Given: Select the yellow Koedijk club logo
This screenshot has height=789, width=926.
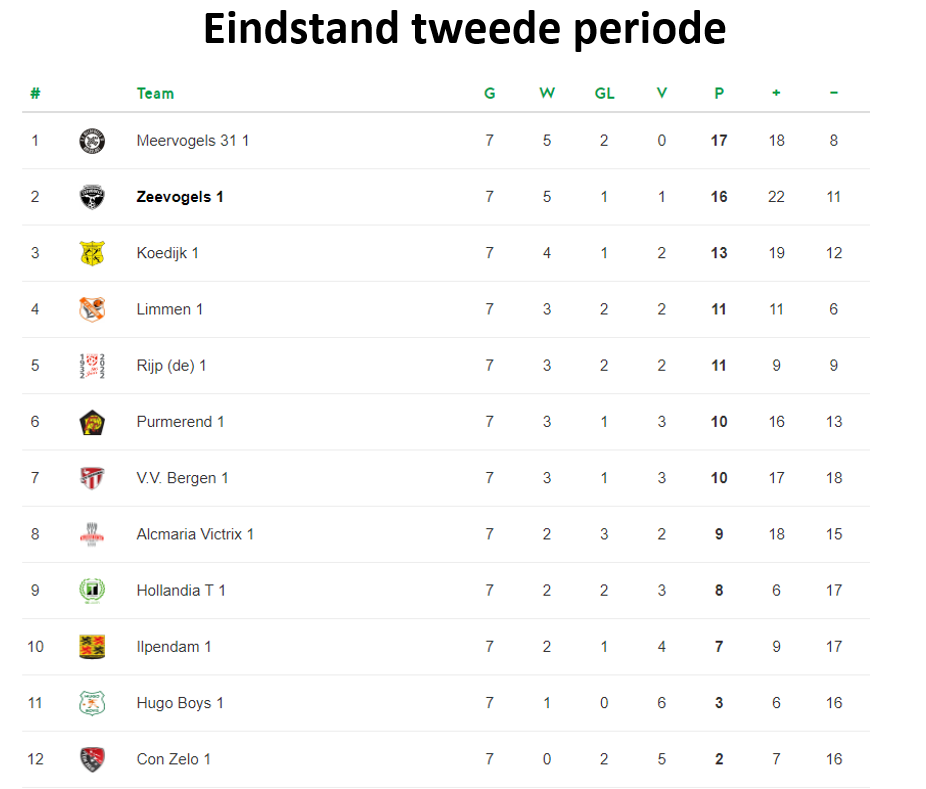Looking at the screenshot, I should point(92,253).
